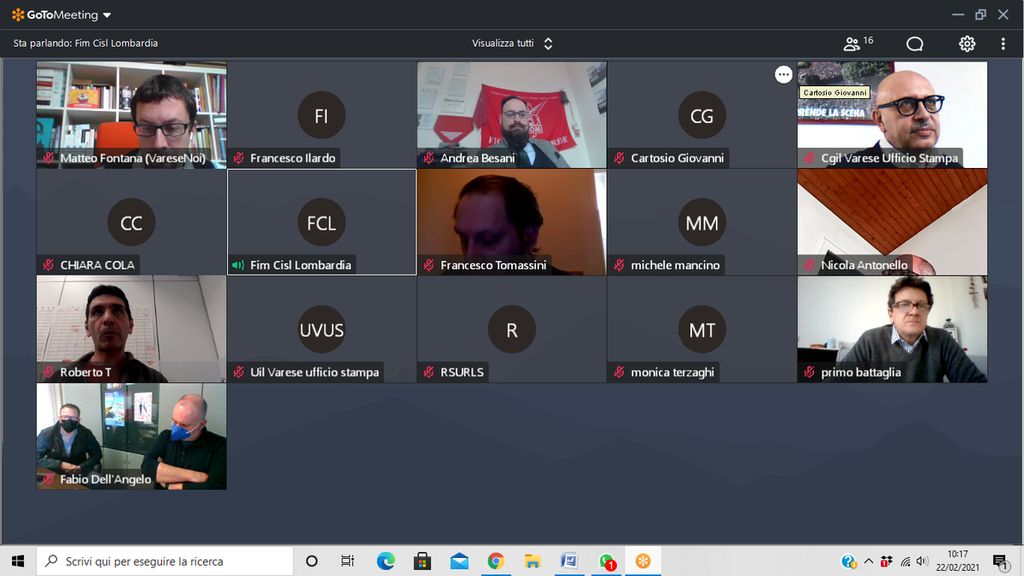Open the three-dot more options menu in toolbar
Viewport: 1024px width, 576px height.
click(x=1002, y=43)
